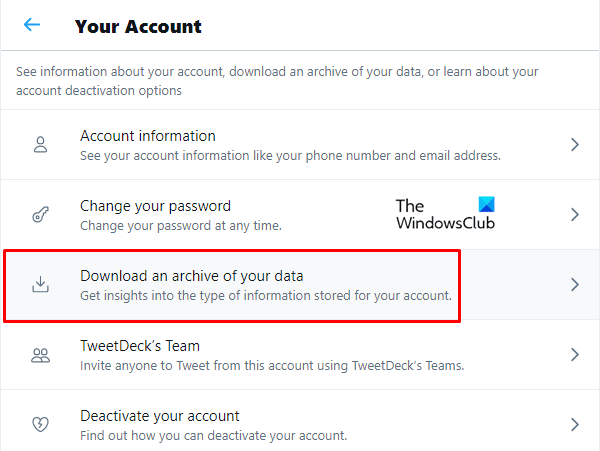600x451 pixels.
Task: Click the broken heart deactivate icon
Action: 40,425
